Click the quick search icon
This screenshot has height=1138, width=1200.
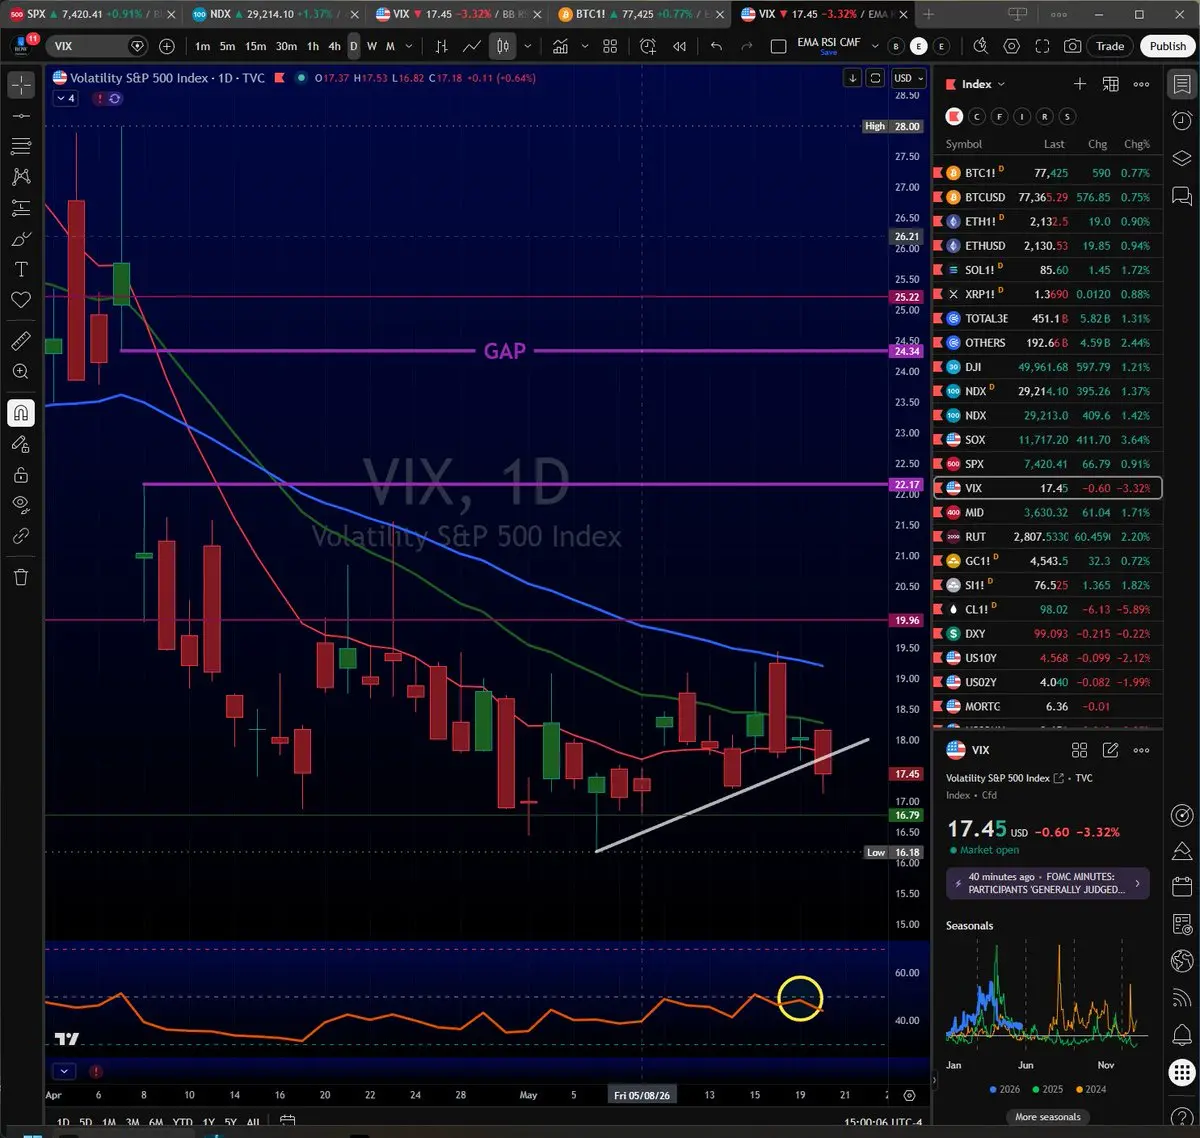coord(980,46)
